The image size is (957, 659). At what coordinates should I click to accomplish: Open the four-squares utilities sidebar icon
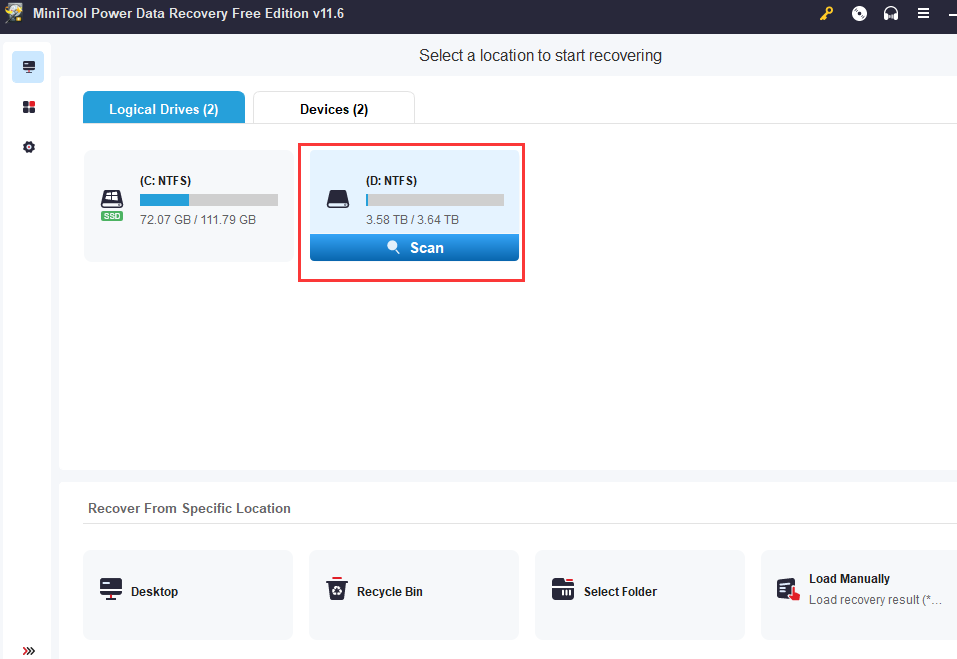29,107
